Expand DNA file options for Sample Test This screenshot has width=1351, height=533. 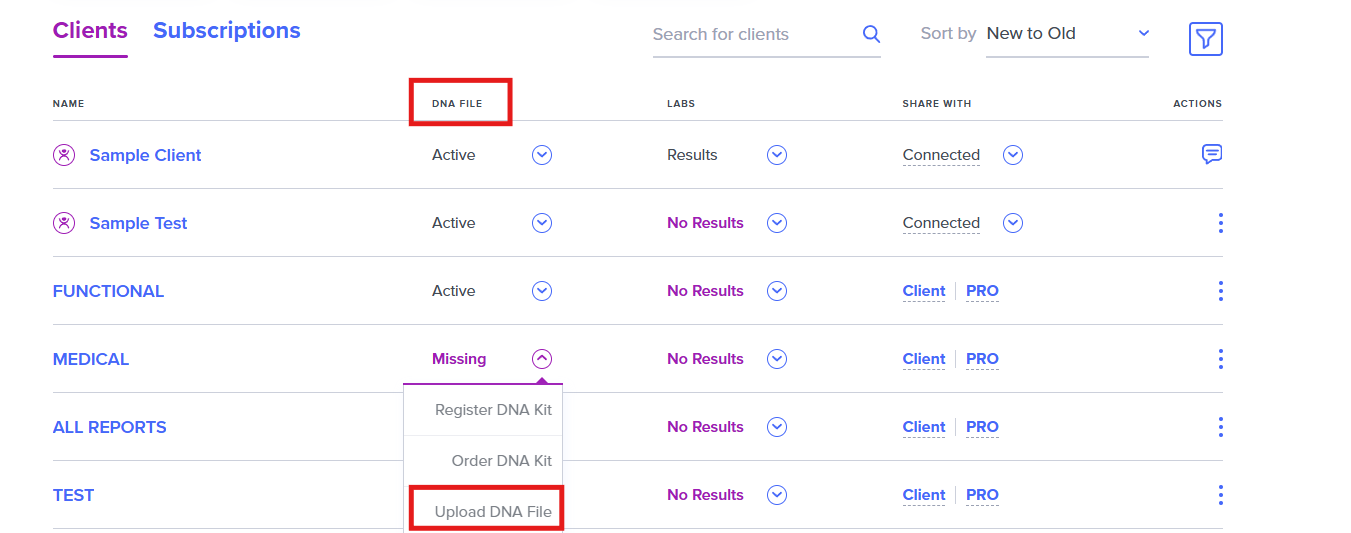[x=542, y=223]
